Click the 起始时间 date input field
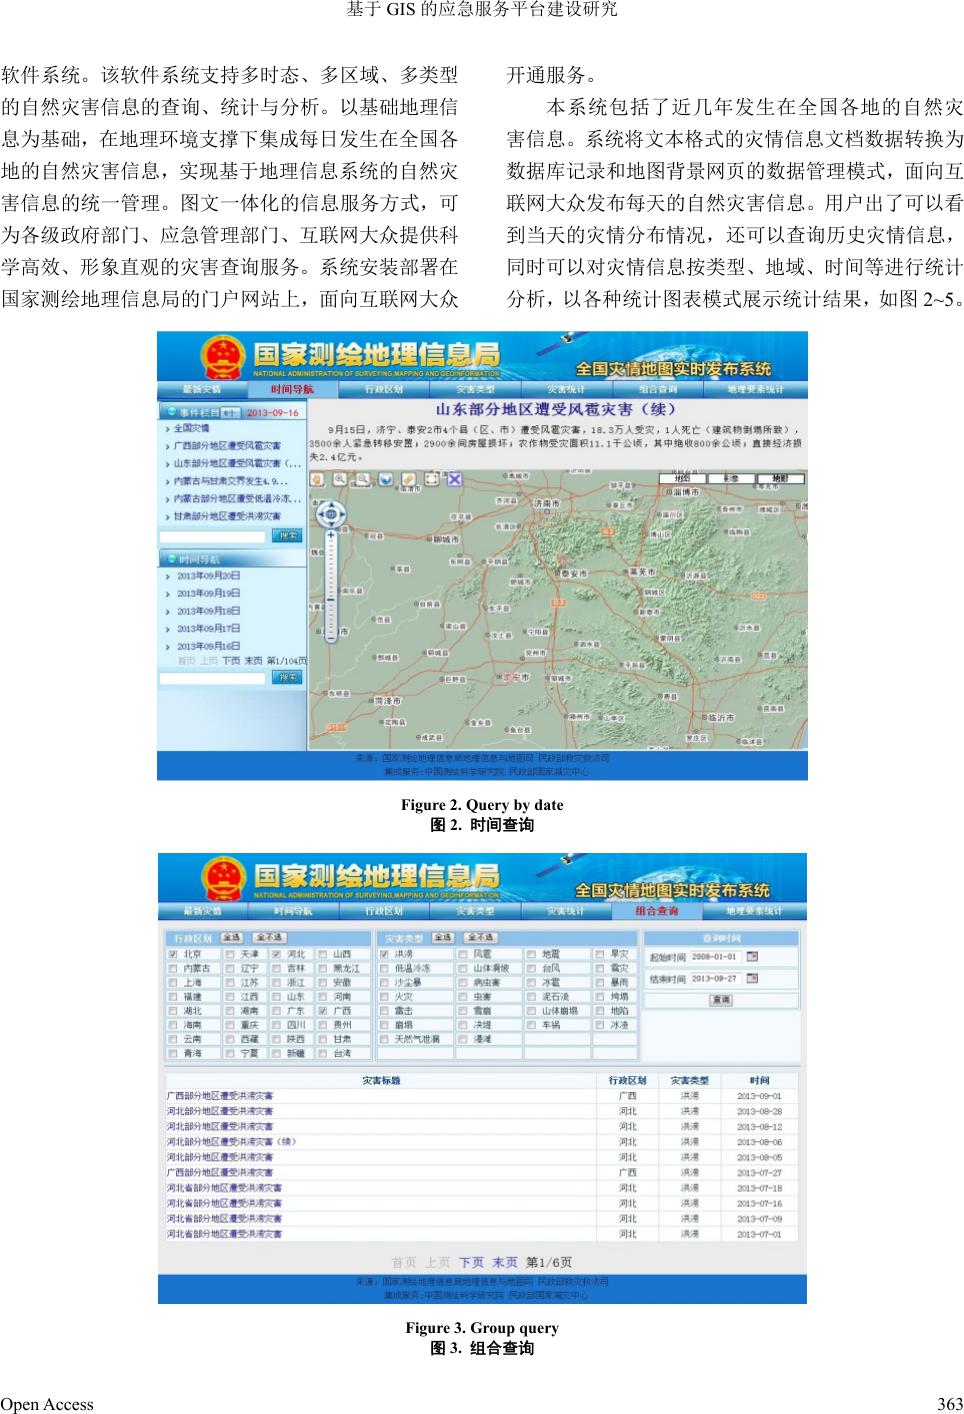The width and height of the screenshot is (964, 1414). [x=716, y=957]
